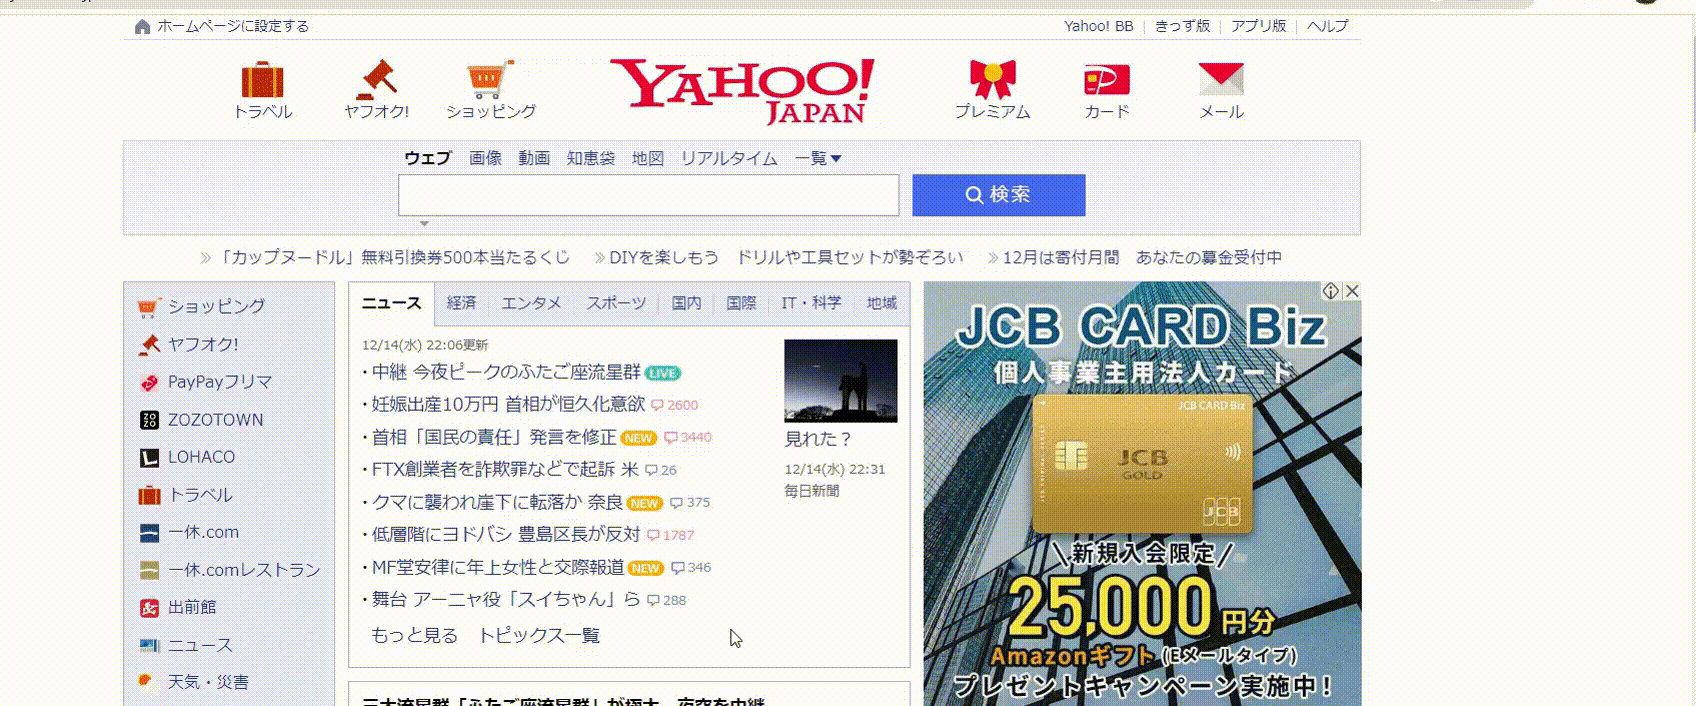The image size is (1696, 706).
Task: Switch to the 国際 news tab
Action: (741, 303)
